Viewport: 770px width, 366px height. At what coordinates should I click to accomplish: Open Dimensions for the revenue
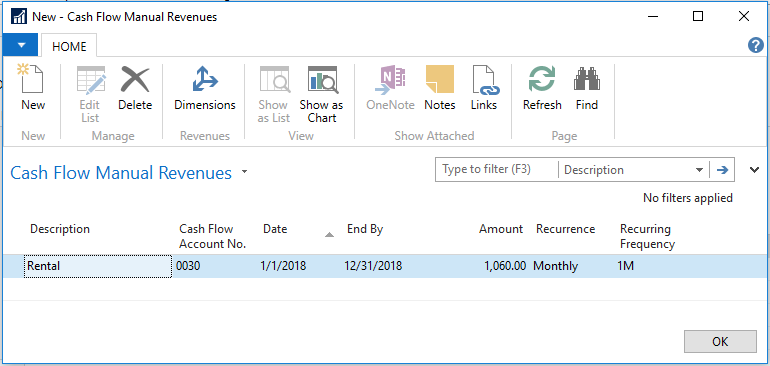(205, 88)
